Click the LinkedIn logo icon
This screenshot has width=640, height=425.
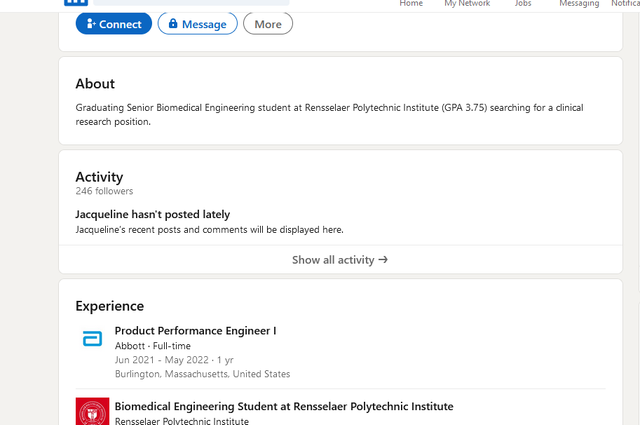point(76,2)
